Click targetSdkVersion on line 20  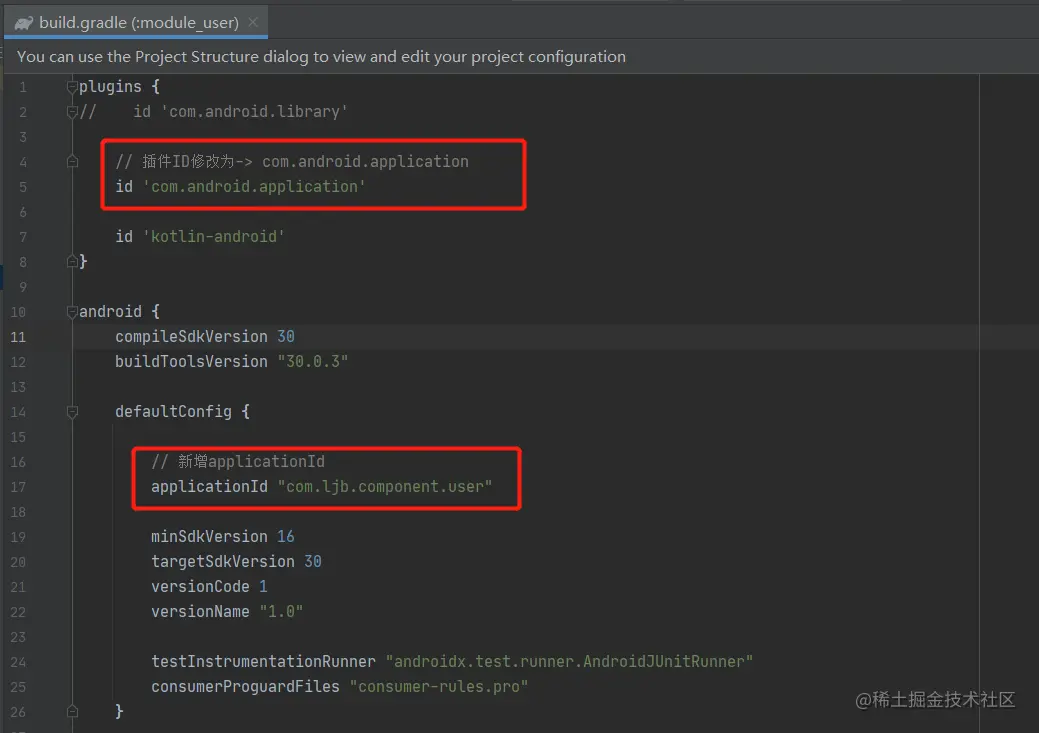pyautogui.click(x=223, y=562)
